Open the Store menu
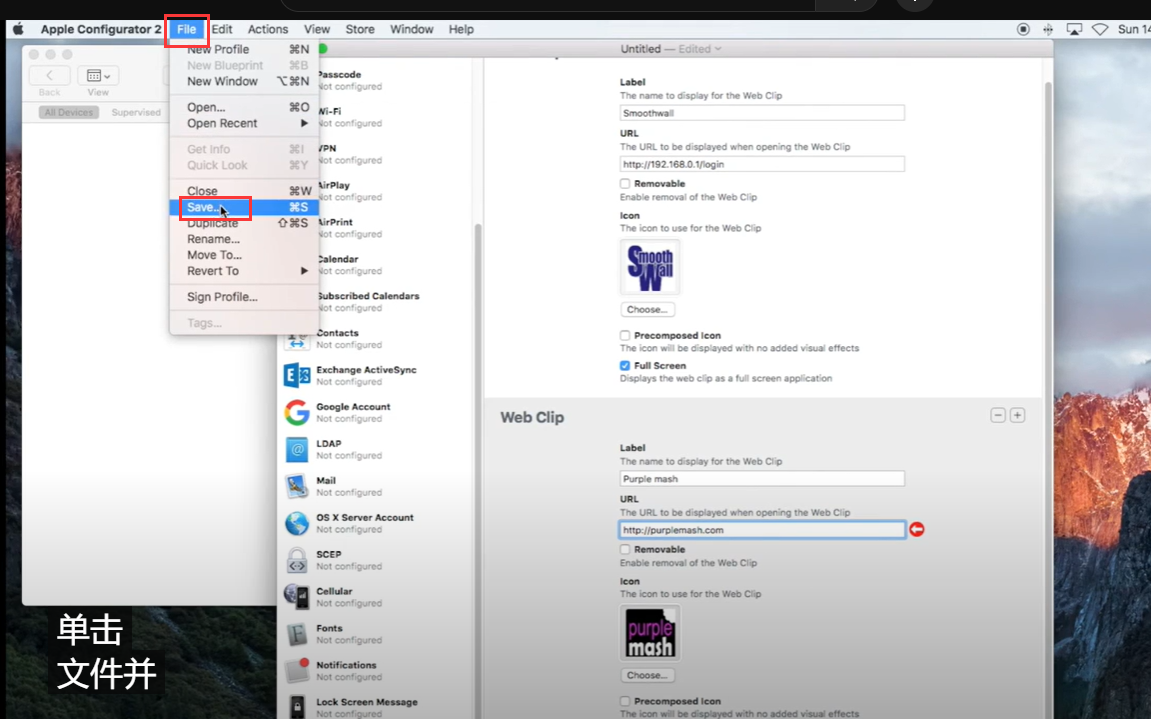The height and width of the screenshot is (719, 1151). click(360, 29)
